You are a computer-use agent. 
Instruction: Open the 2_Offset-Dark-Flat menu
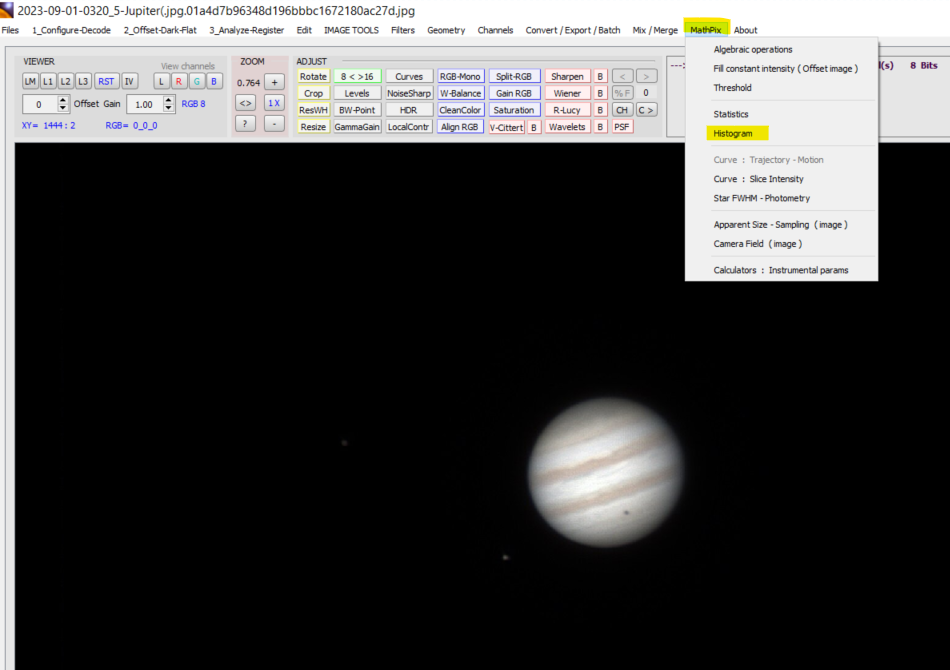click(160, 30)
